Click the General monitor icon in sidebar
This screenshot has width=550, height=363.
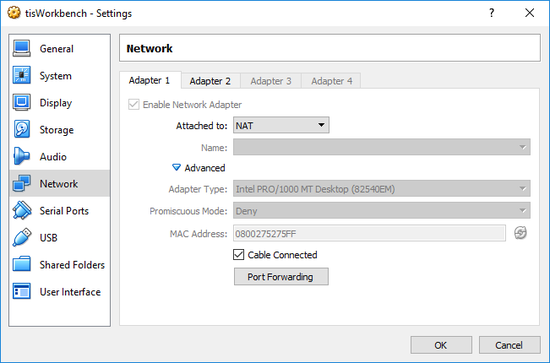coord(22,48)
